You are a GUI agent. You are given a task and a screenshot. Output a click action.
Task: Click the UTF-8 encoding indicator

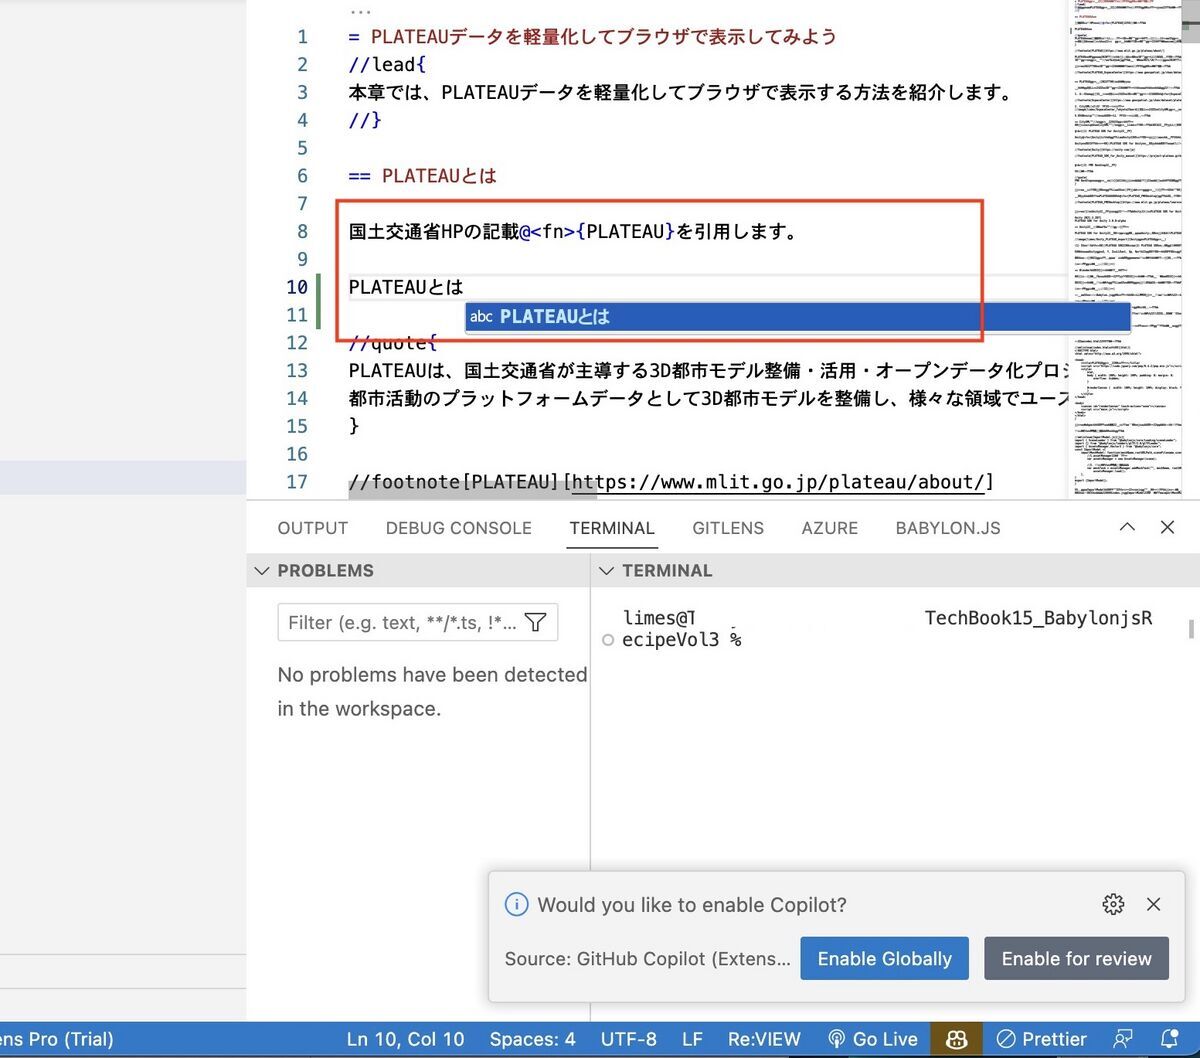[629, 1039]
